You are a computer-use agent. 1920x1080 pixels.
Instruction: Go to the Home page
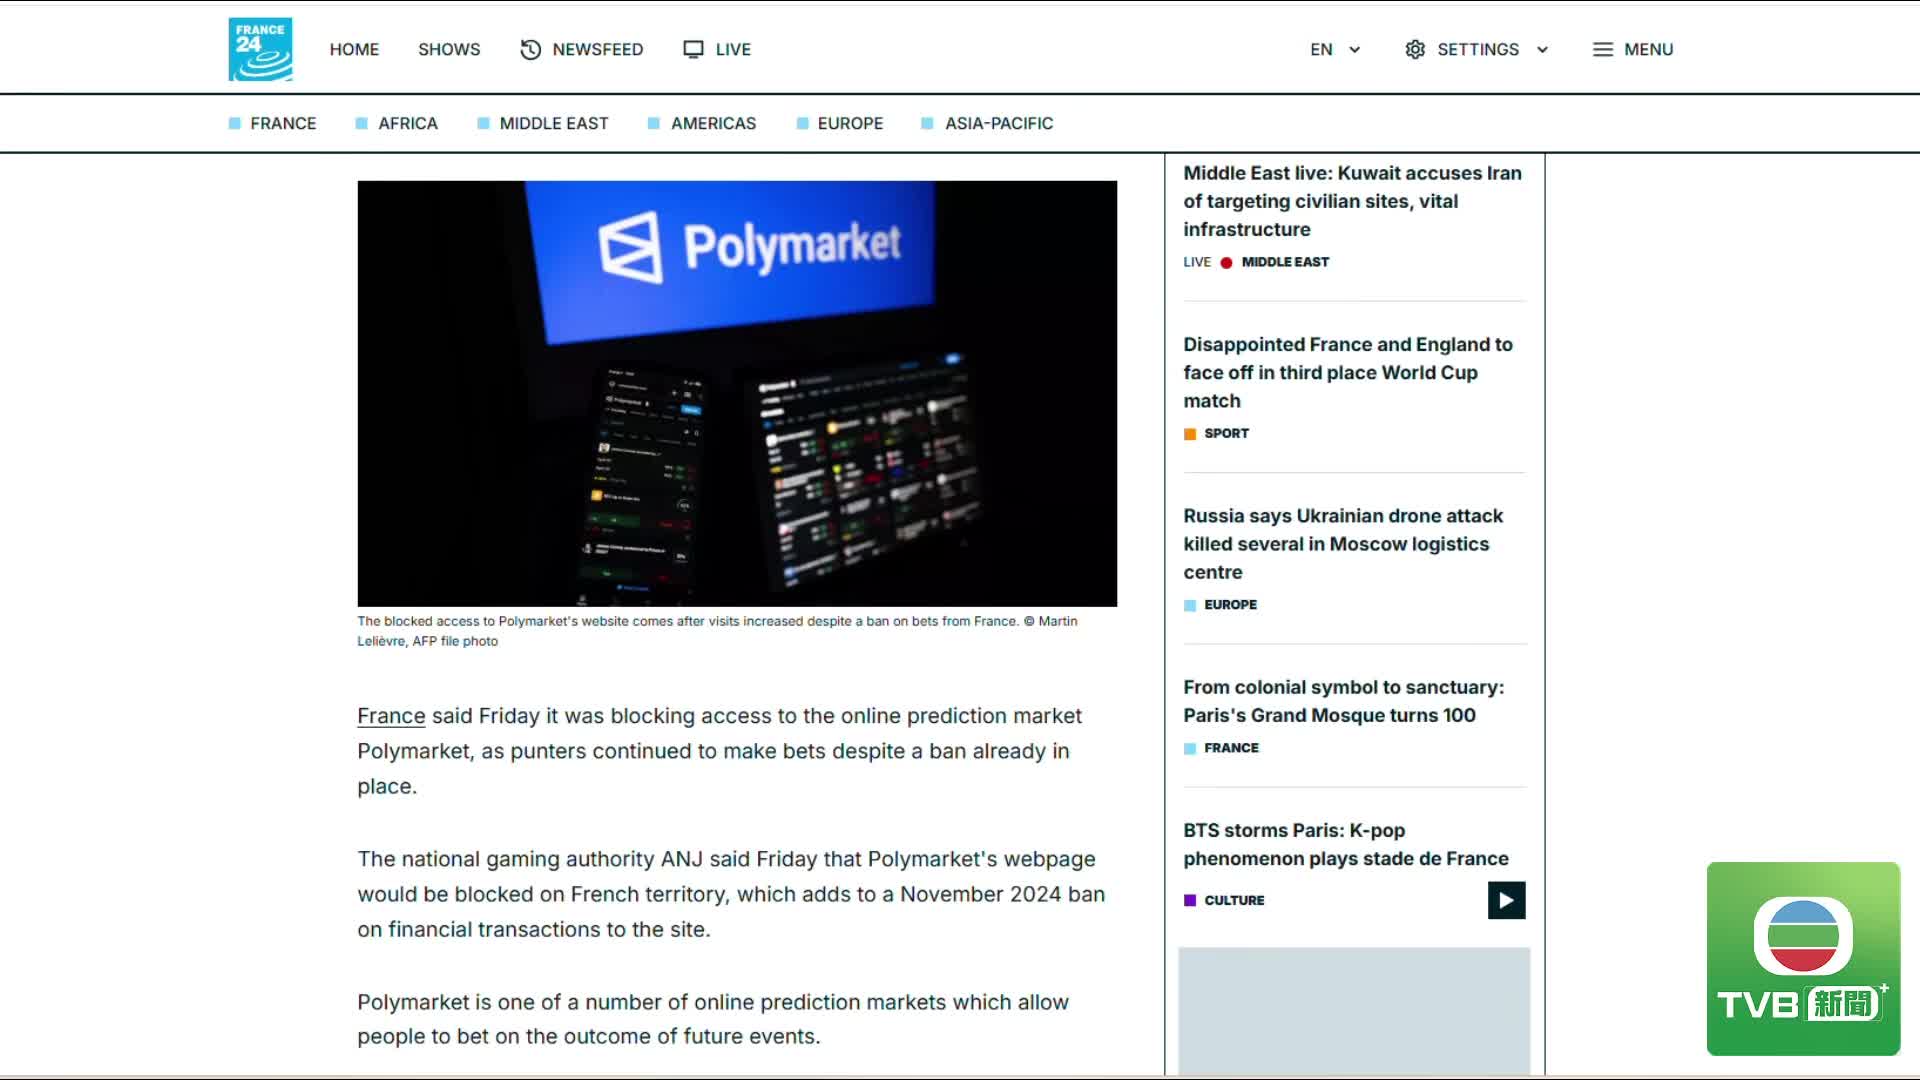[354, 49]
